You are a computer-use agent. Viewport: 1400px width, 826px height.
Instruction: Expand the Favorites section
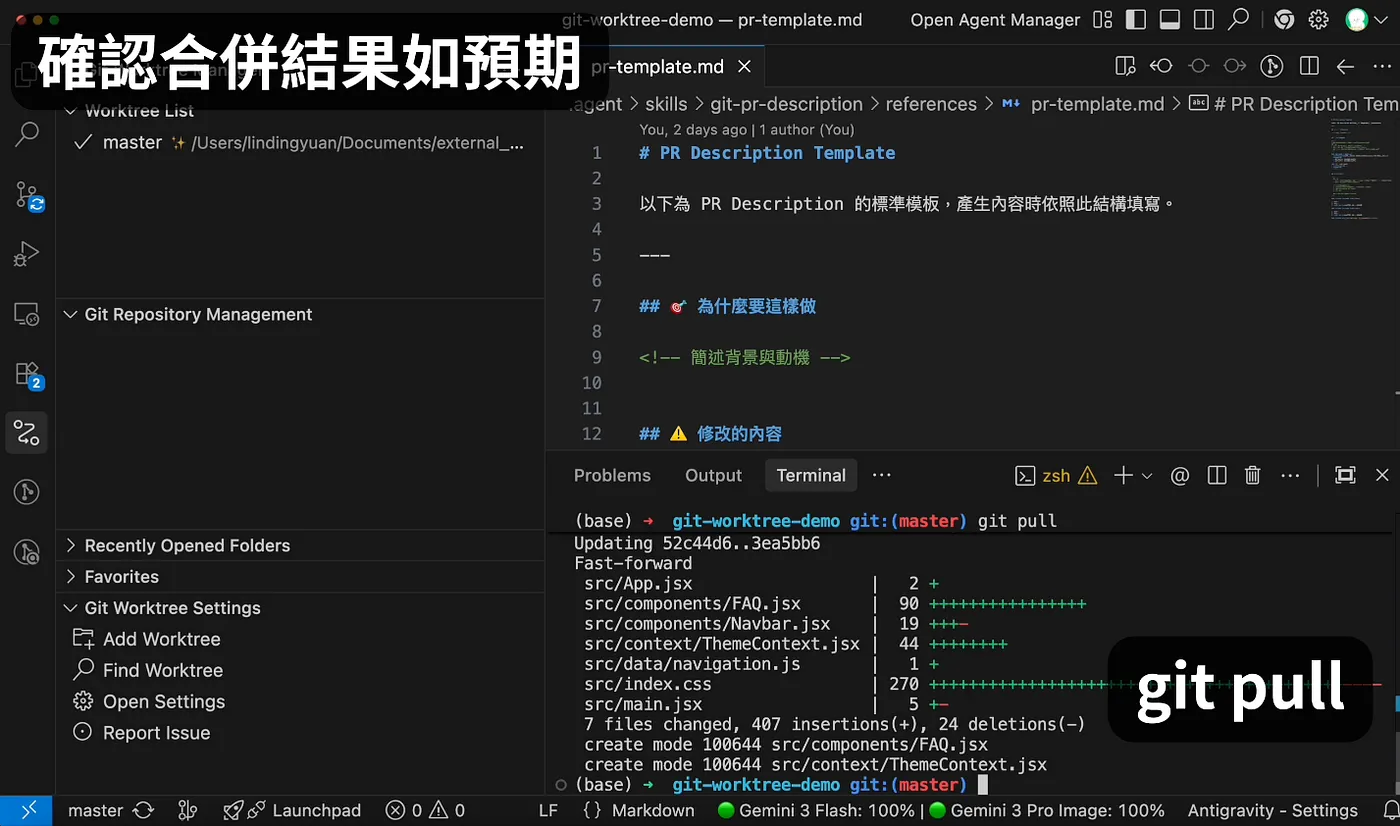point(300,577)
